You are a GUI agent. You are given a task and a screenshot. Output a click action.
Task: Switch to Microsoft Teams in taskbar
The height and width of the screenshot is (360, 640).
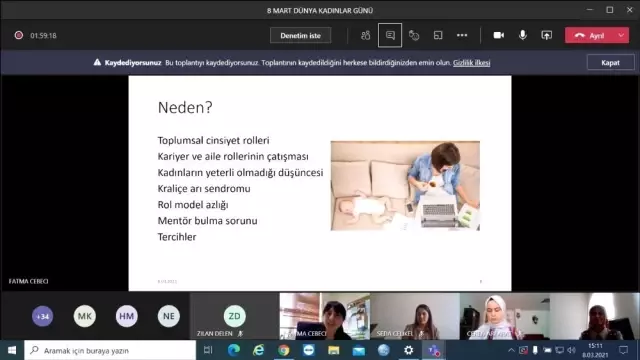pos(433,350)
